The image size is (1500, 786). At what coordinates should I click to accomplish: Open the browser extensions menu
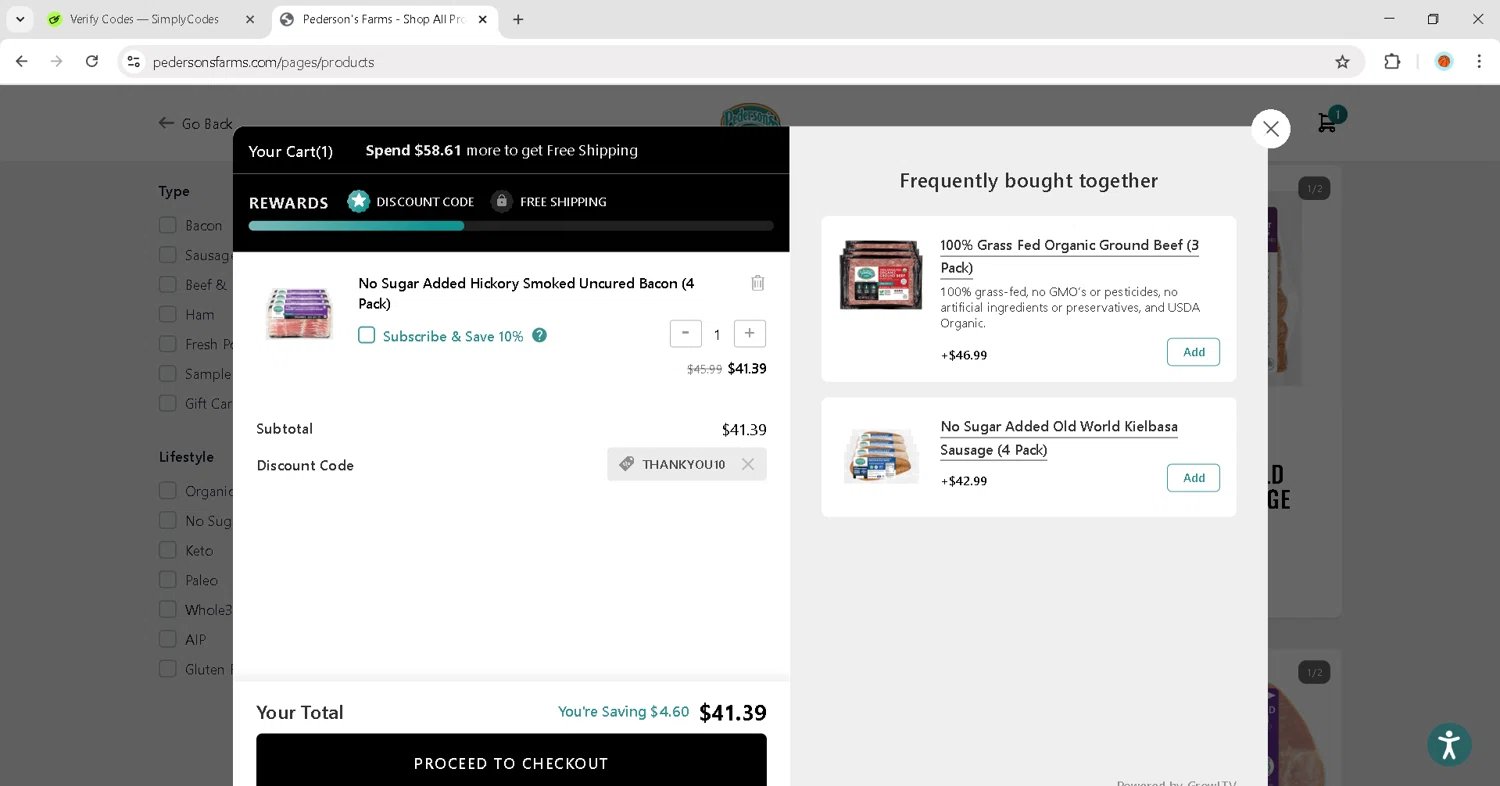(x=1392, y=62)
